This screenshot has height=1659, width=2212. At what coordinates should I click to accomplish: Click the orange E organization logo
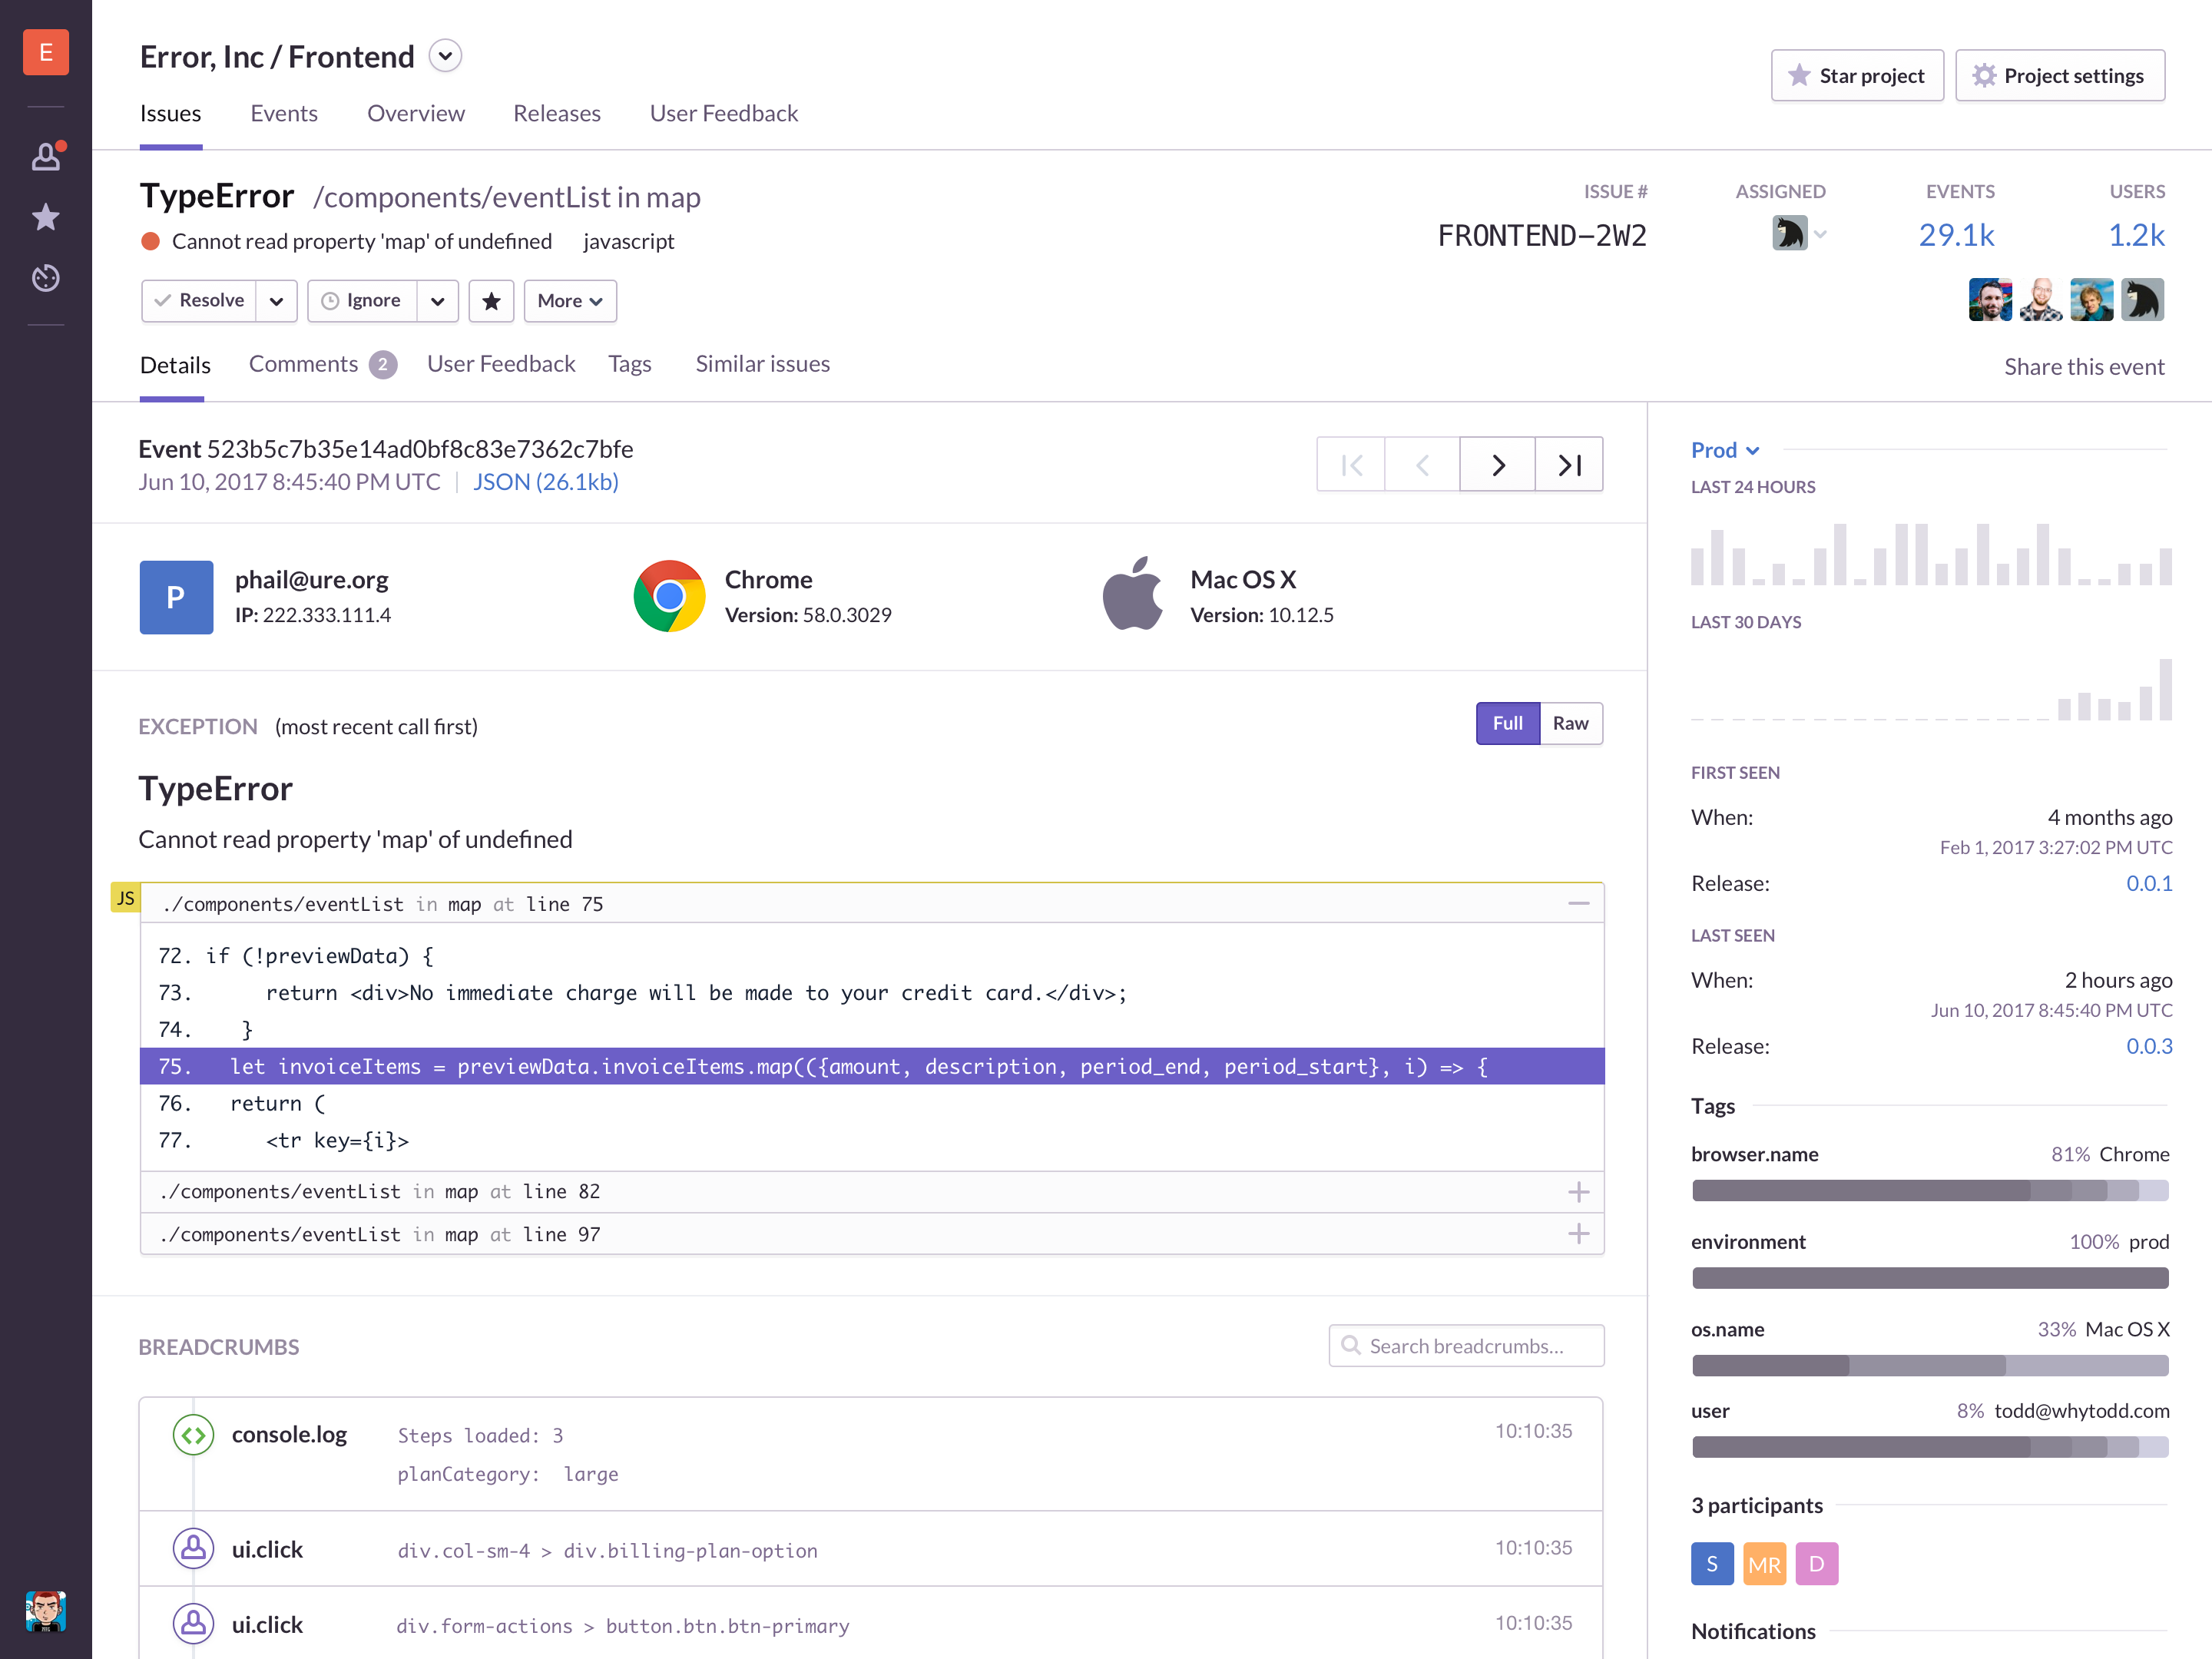click(x=46, y=52)
